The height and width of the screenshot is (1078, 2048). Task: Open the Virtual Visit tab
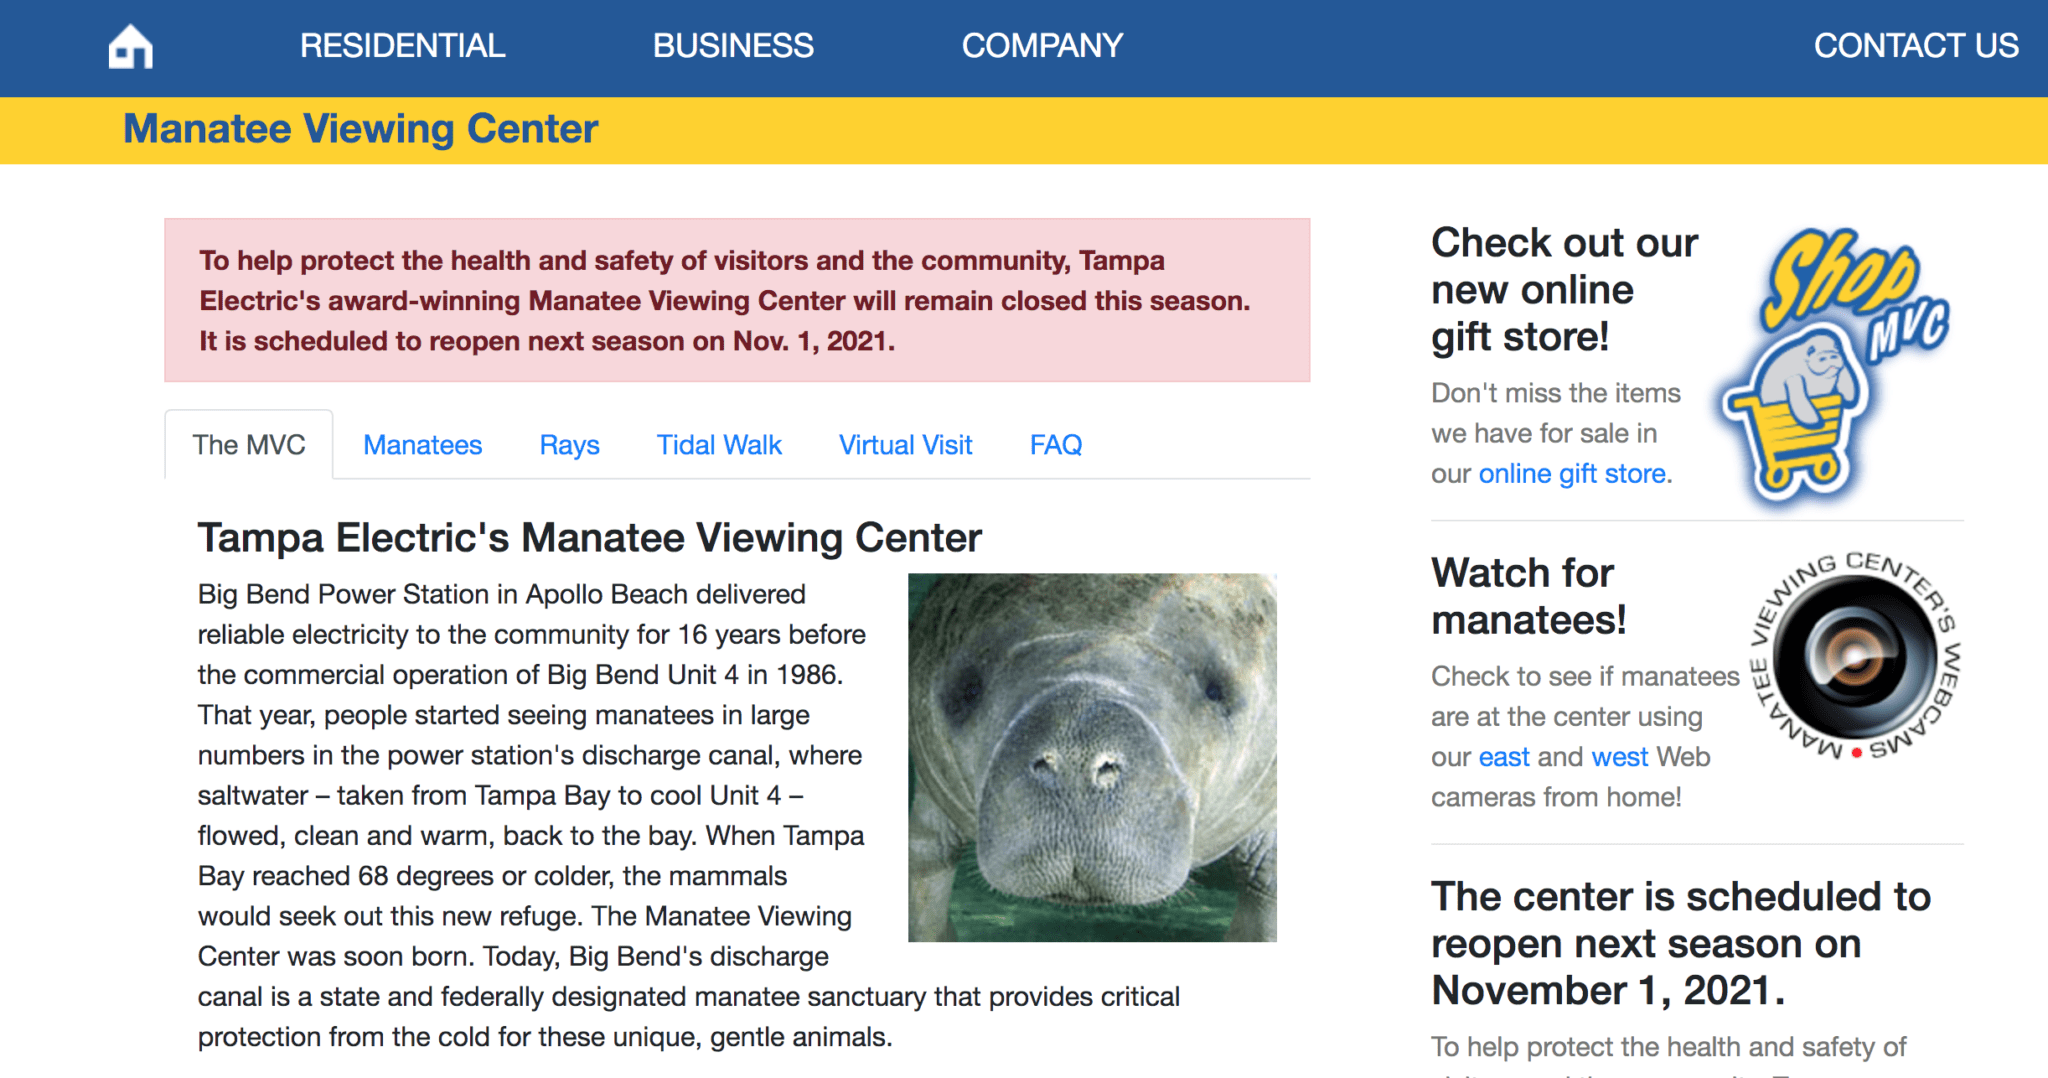(905, 445)
